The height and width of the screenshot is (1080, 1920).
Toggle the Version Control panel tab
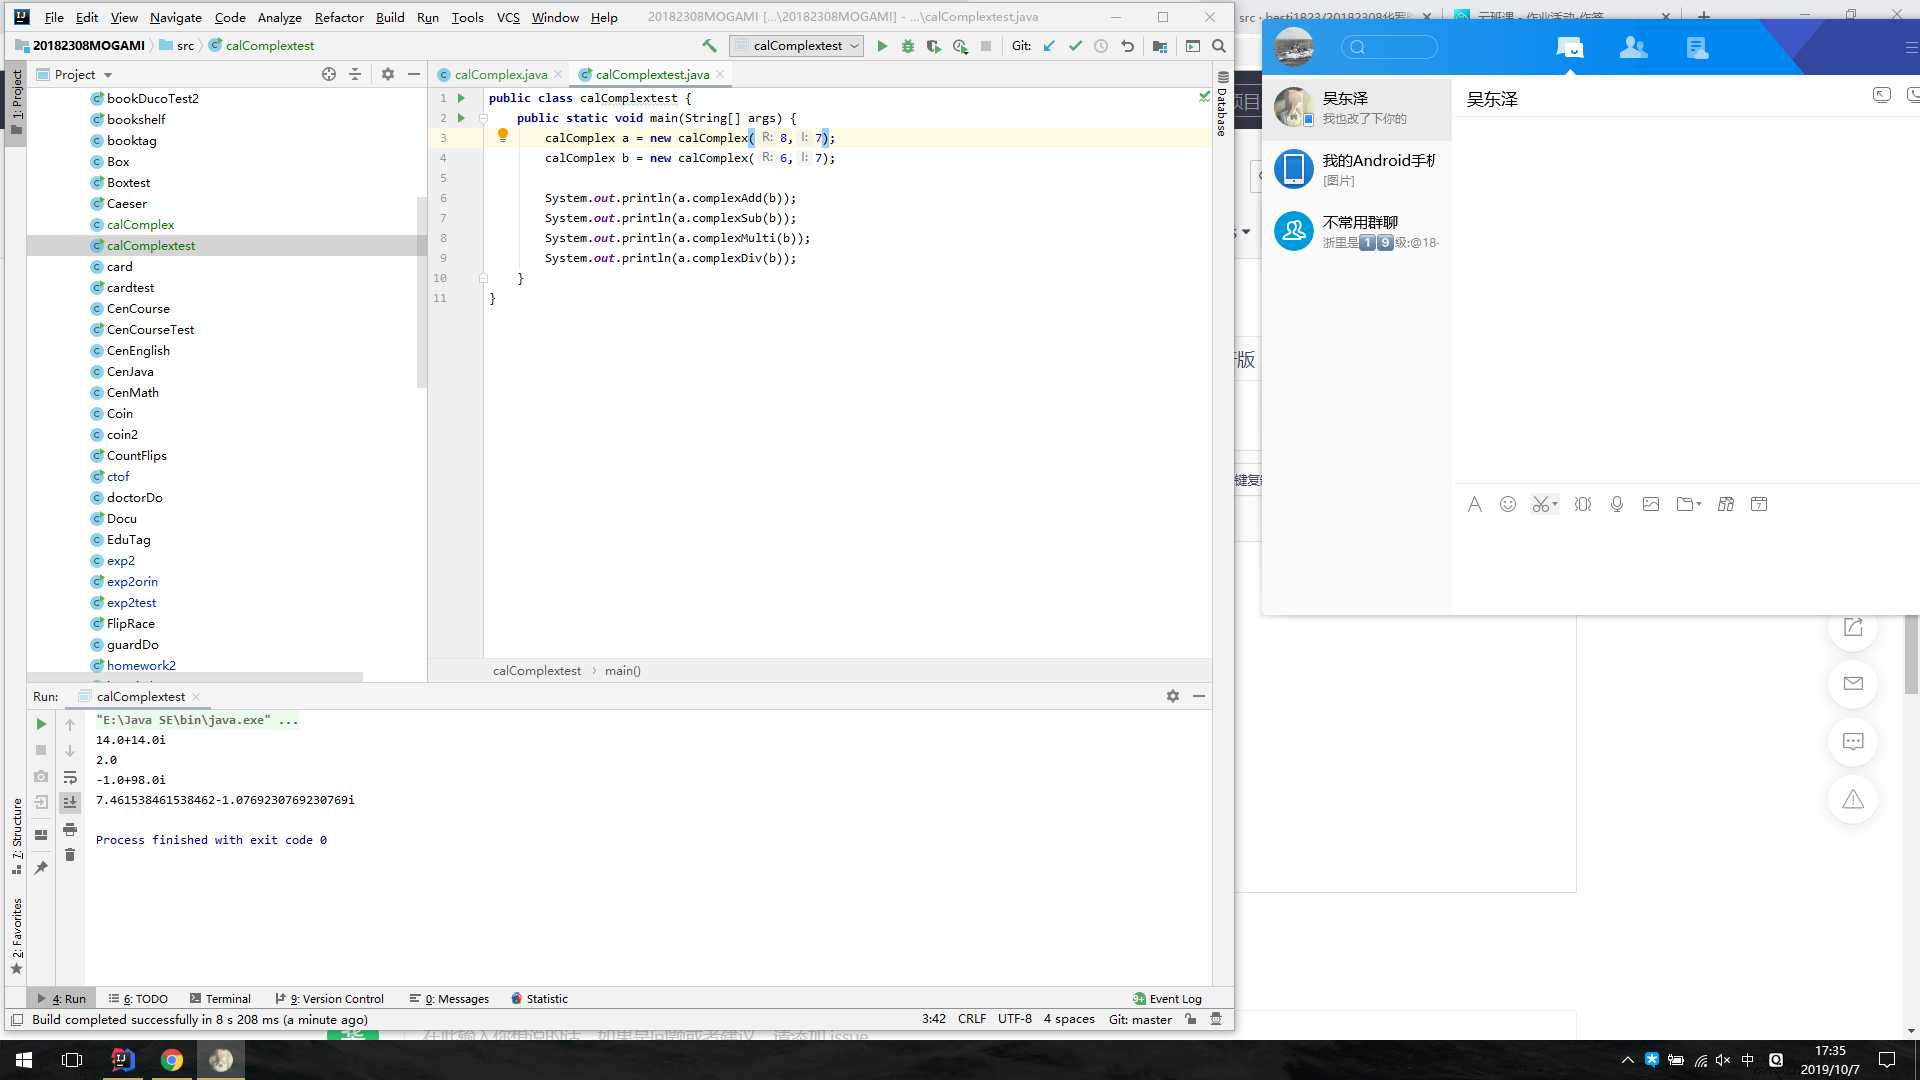point(334,1000)
